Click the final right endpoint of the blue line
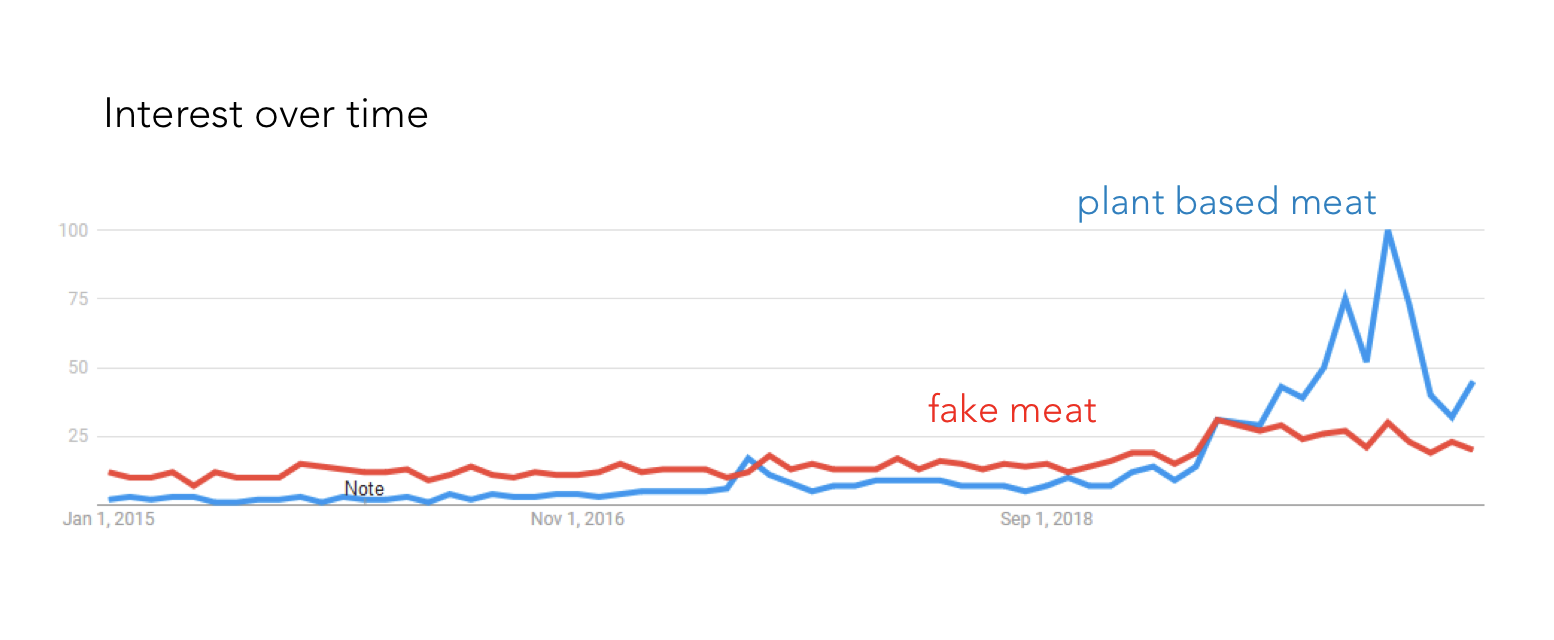The image size is (1554, 640). 1472,382
